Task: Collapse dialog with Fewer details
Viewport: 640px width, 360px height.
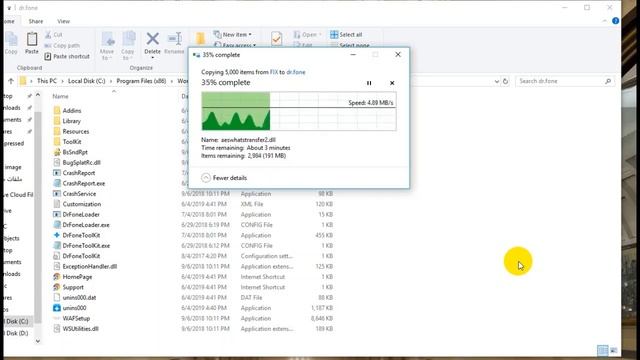Action: tap(224, 178)
